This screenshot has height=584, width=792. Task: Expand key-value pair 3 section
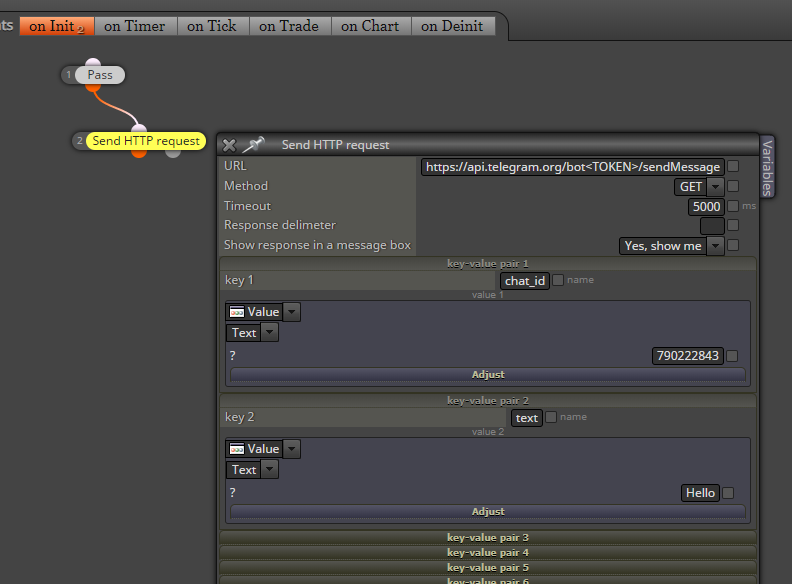[487, 538]
